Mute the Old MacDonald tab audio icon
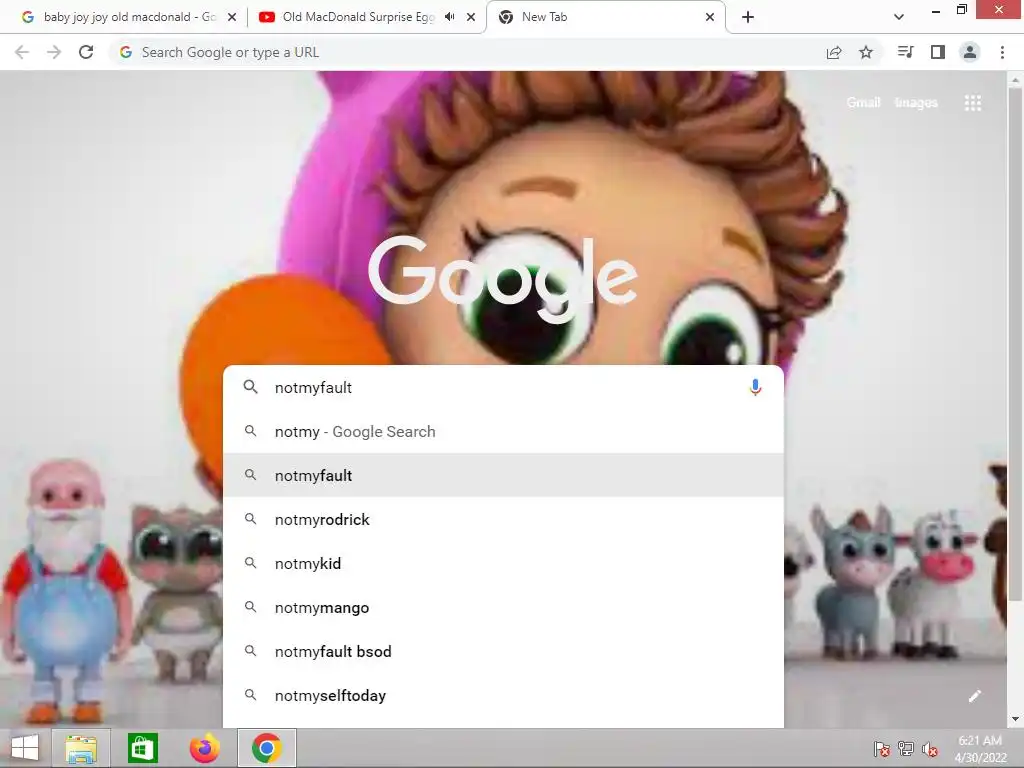 point(449,17)
